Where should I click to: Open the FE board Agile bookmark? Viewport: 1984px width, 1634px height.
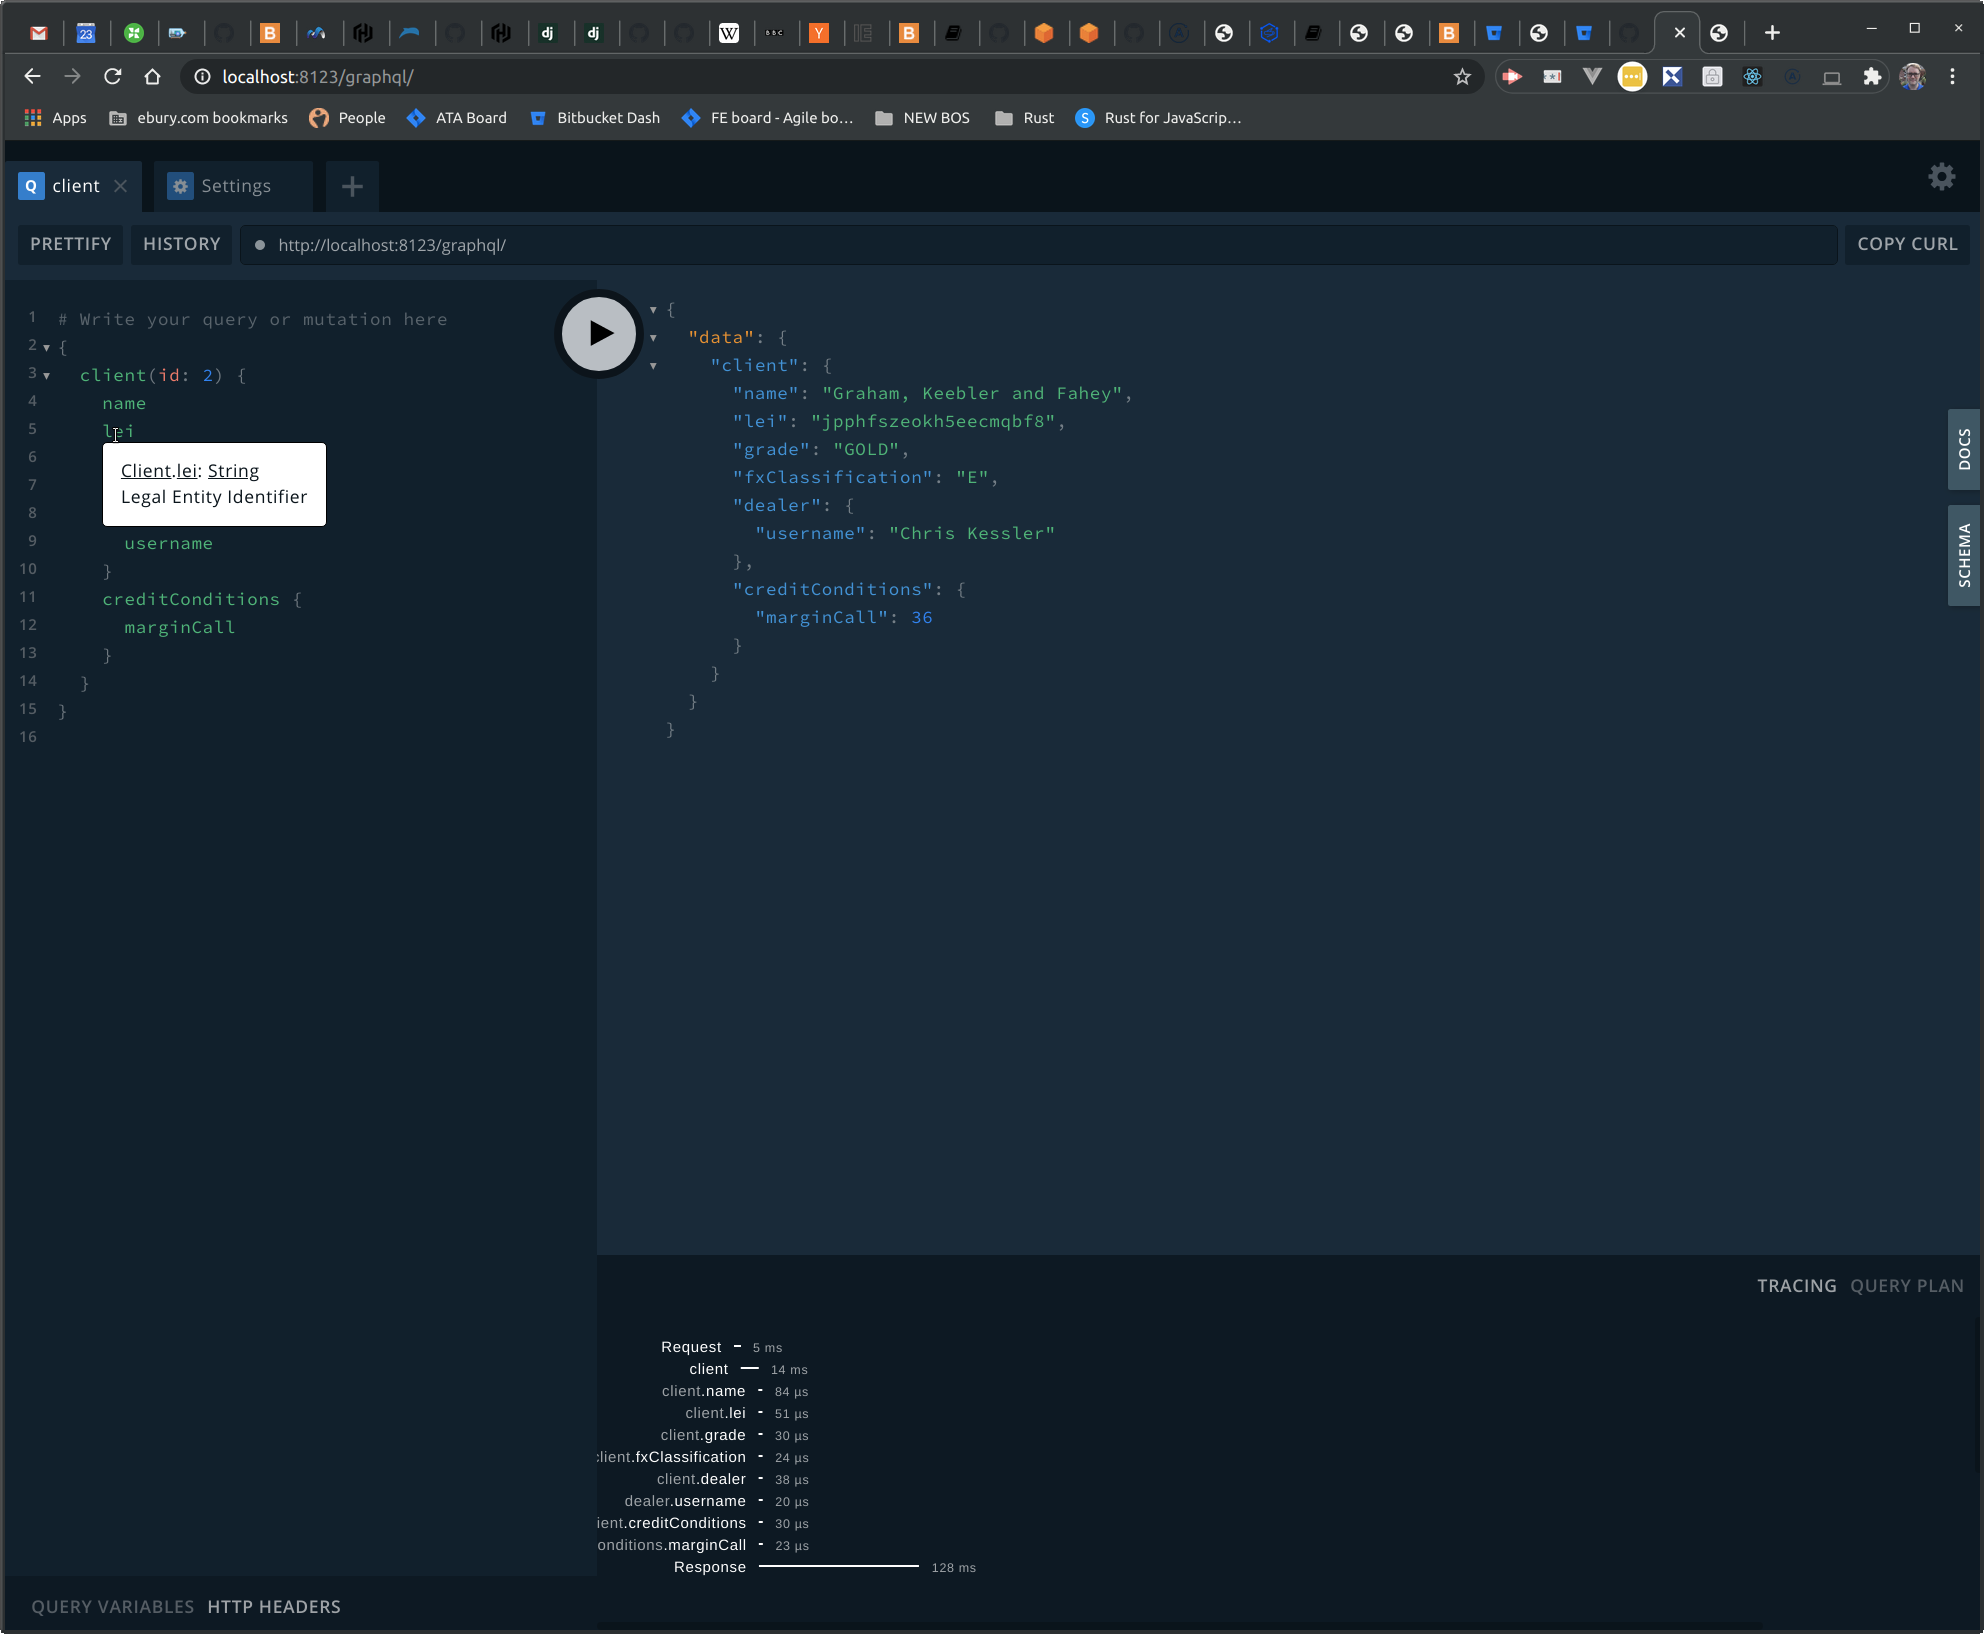click(x=767, y=118)
